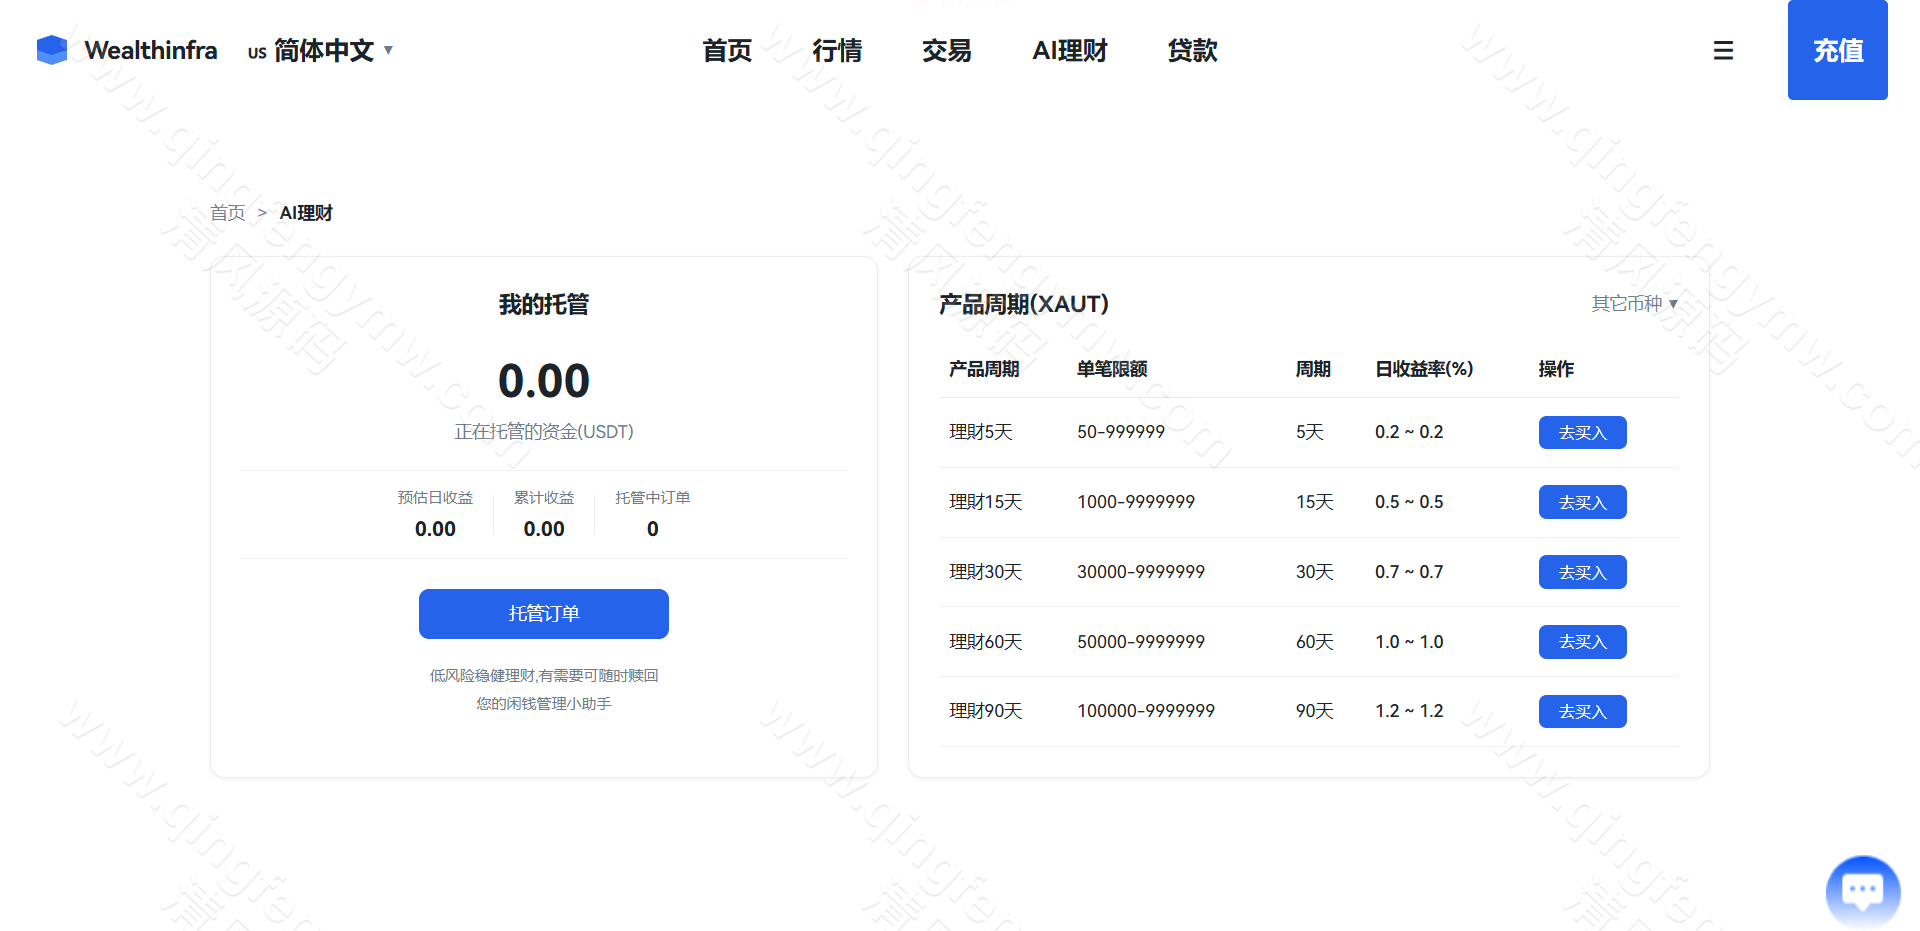The image size is (1920, 931).
Task: Click the 单笔限额 column header
Action: coord(1112,369)
